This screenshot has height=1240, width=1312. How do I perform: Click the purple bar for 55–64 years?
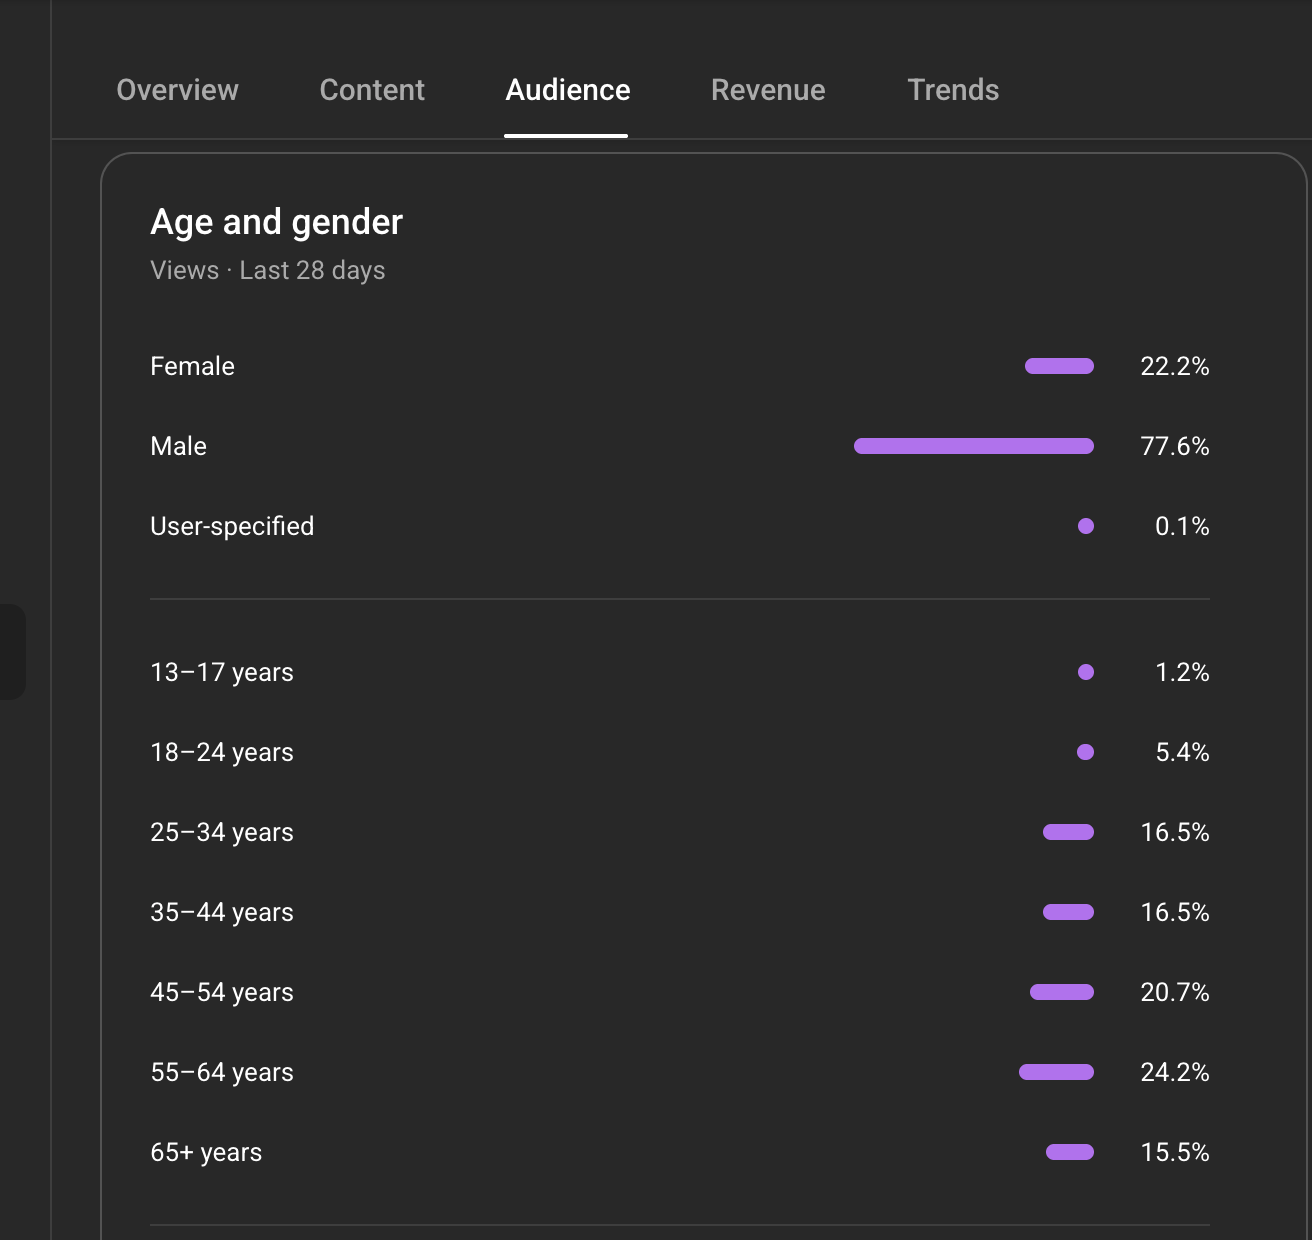pyautogui.click(x=1056, y=1072)
